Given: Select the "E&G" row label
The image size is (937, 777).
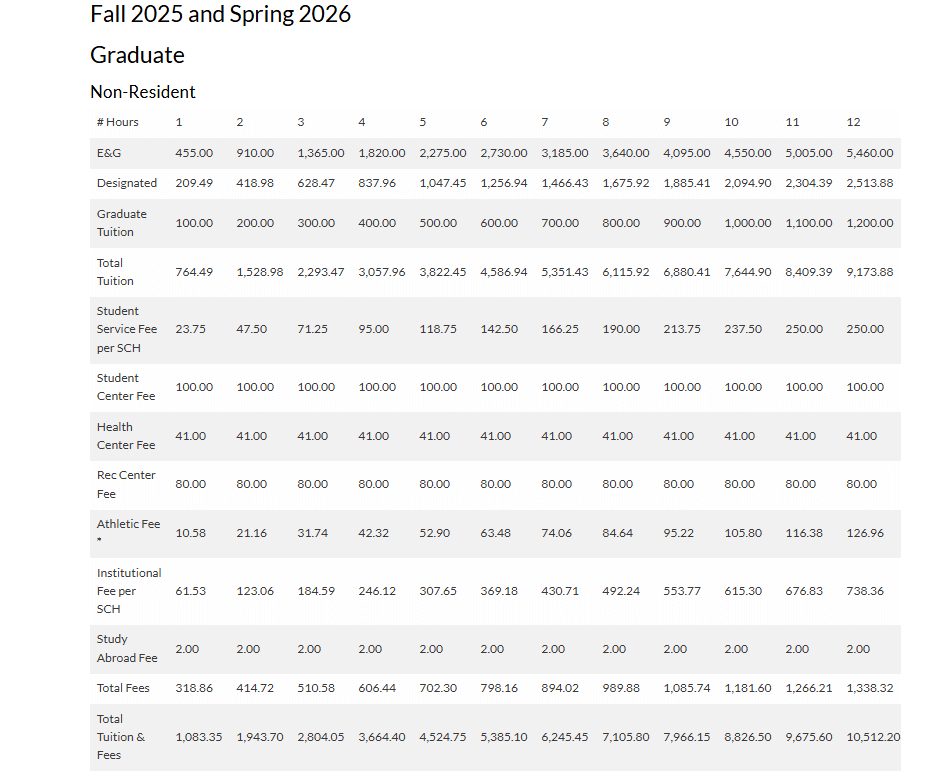Looking at the screenshot, I should point(108,153).
